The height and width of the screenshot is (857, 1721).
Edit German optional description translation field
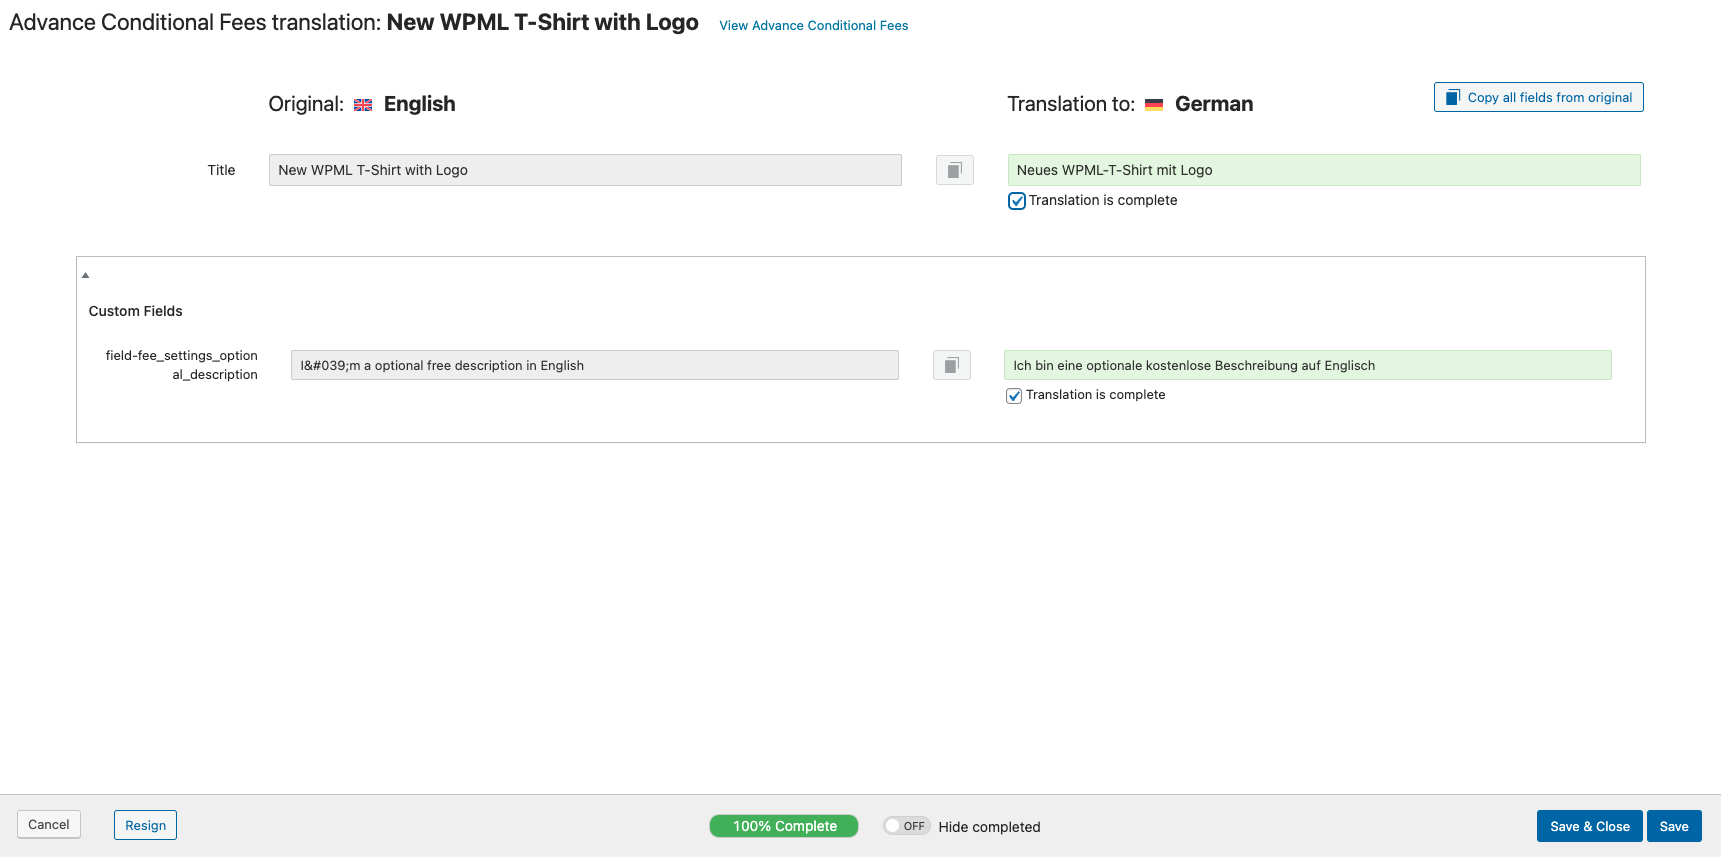(x=1308, y=365)
